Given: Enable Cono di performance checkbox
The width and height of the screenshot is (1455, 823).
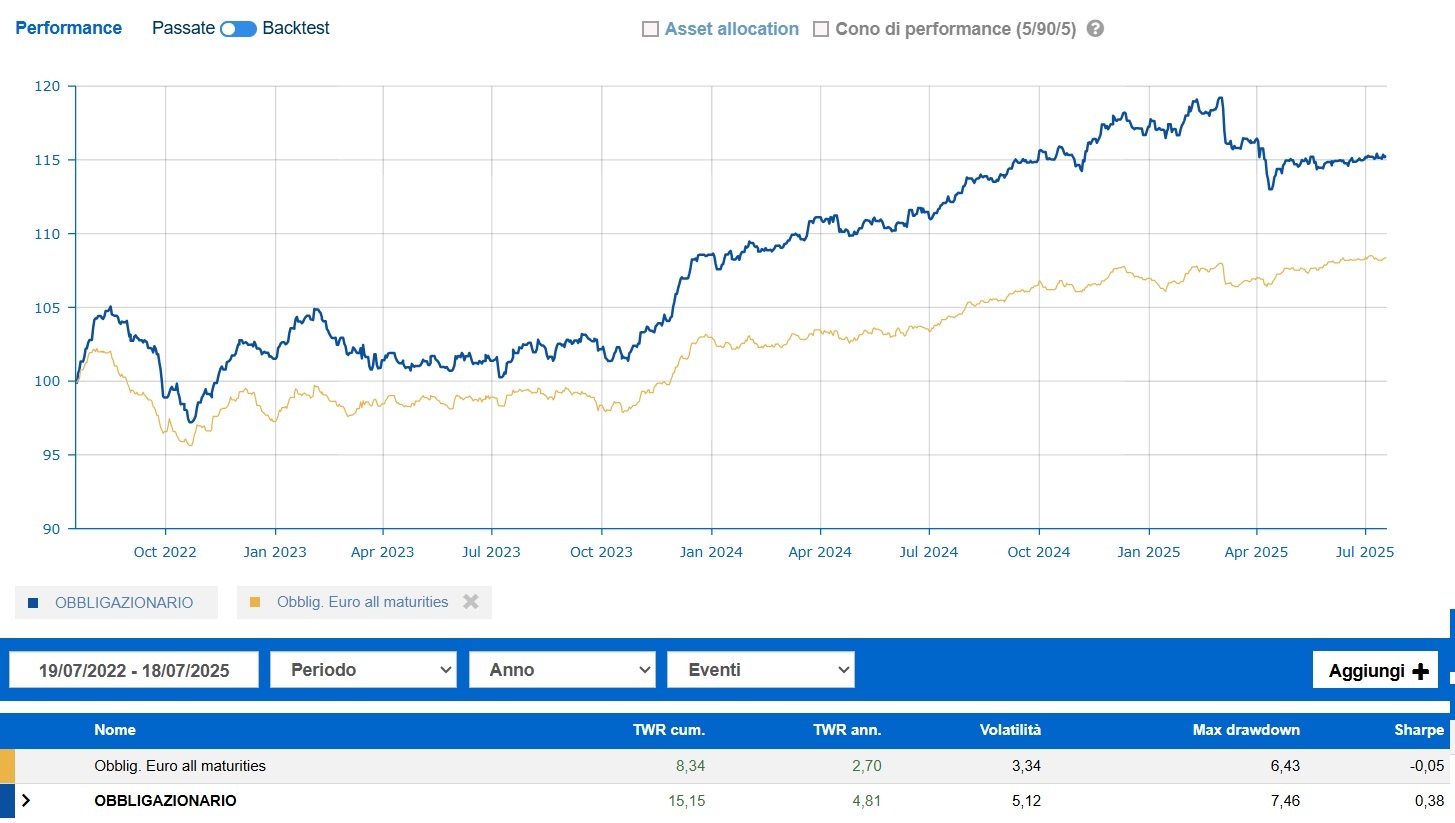Looking at the screenshot, I should pos(821,29).
